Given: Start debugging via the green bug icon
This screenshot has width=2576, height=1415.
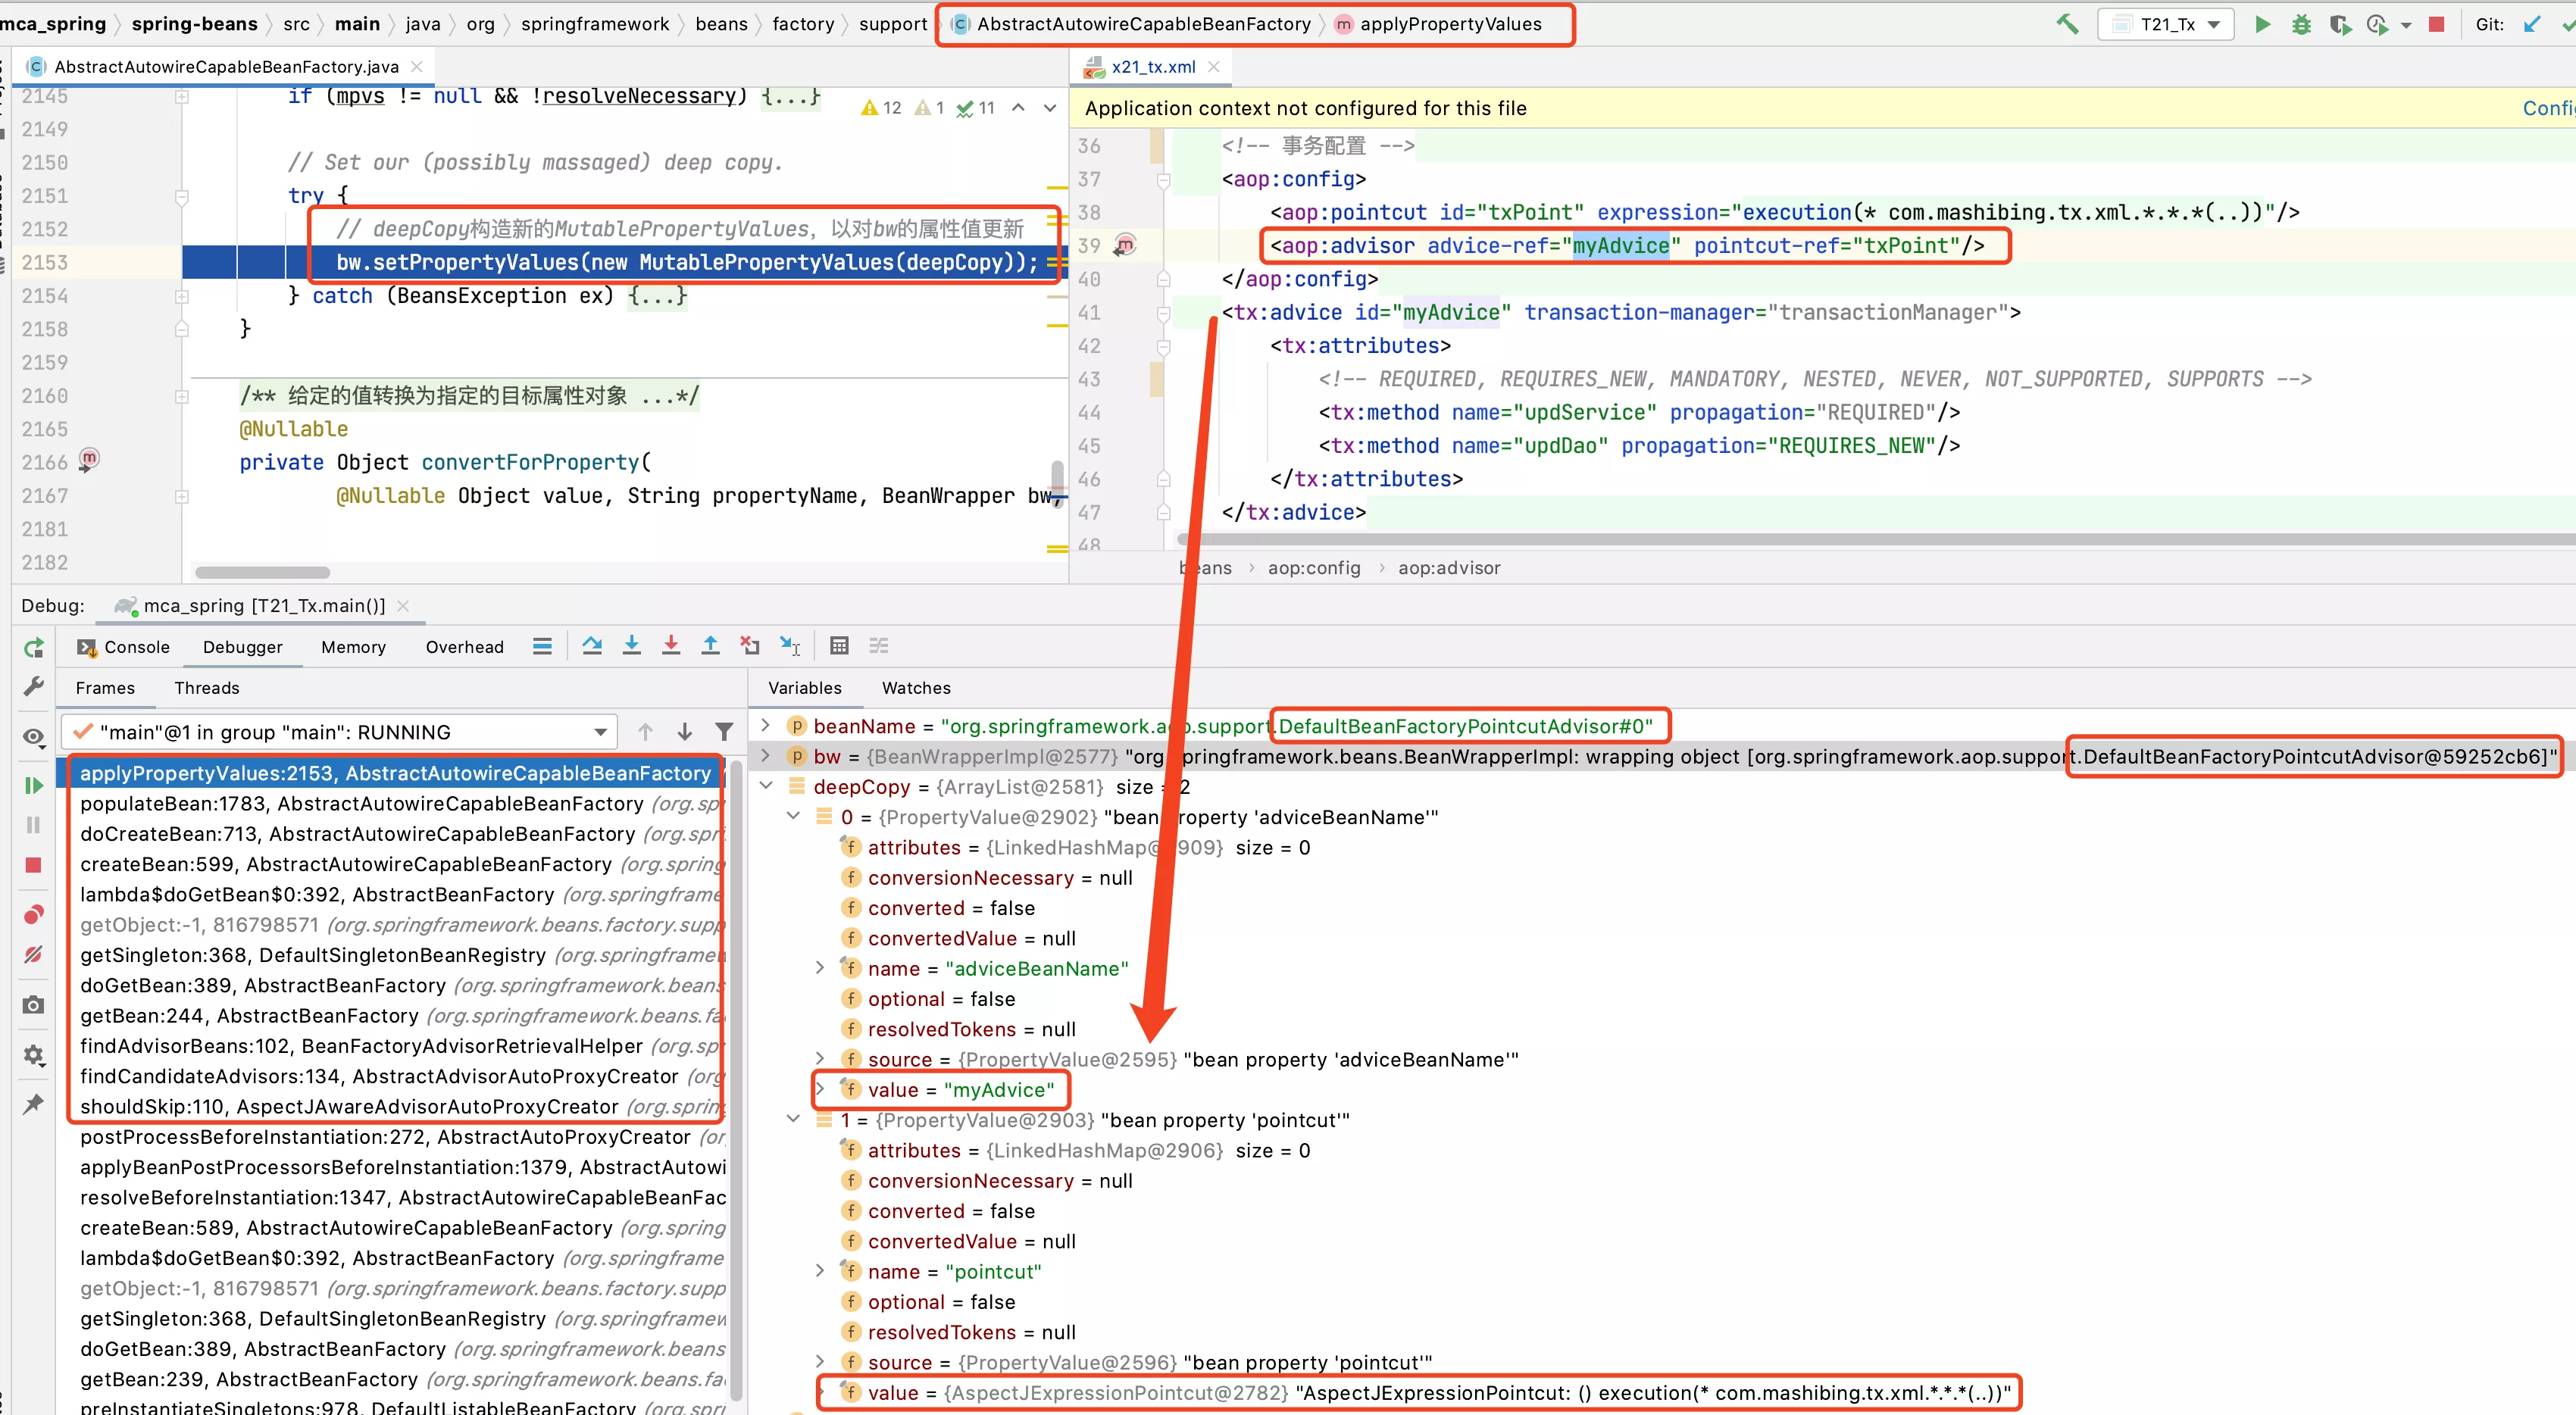Looking at the screenshot, I should pos(2301,24).
